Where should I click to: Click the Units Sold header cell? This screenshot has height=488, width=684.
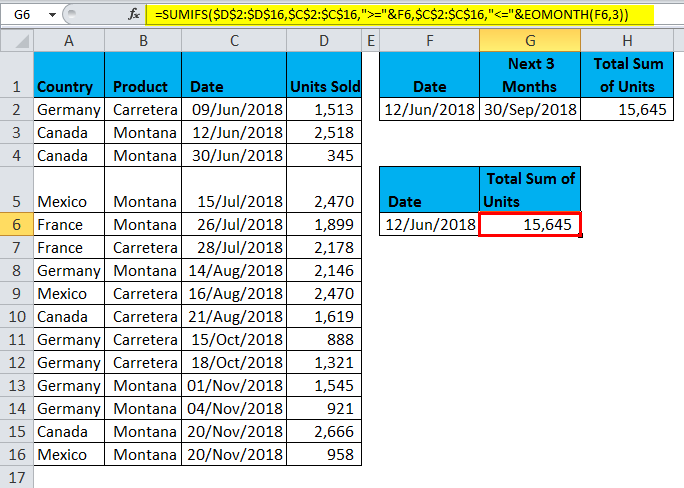(324, 75)
